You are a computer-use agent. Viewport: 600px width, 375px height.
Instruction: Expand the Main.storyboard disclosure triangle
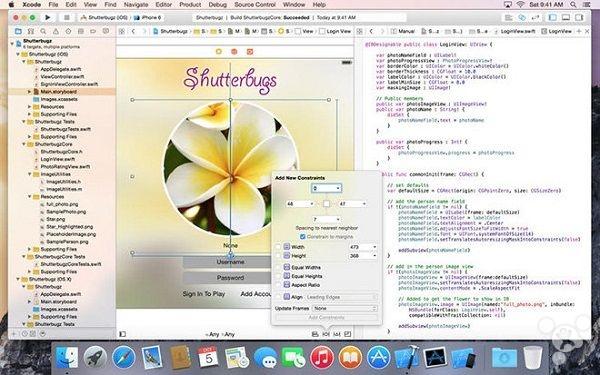click(29, 91)
